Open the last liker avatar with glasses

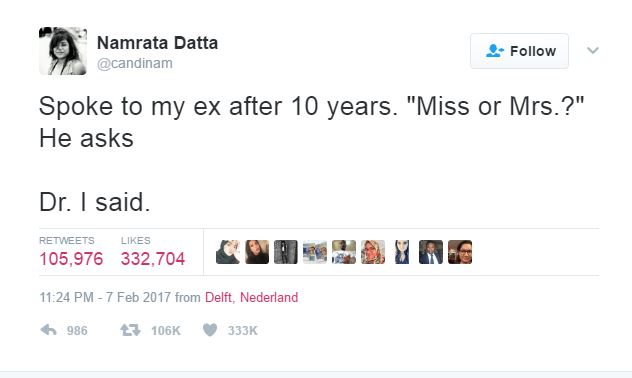[460, 252]
